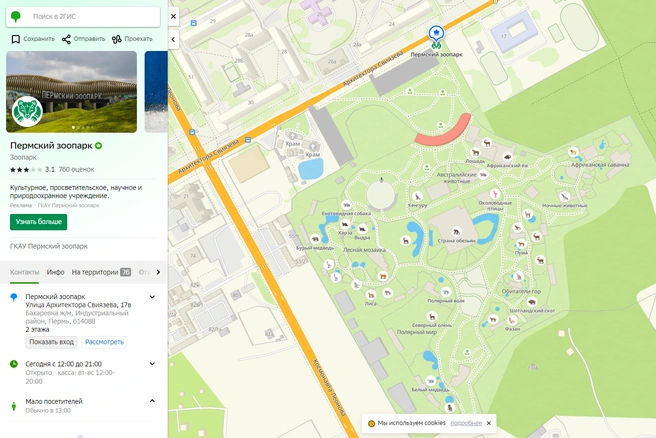Save the place with 'Сохранить' bookmark
The image size is (656, 438).
tap(33, 39)
